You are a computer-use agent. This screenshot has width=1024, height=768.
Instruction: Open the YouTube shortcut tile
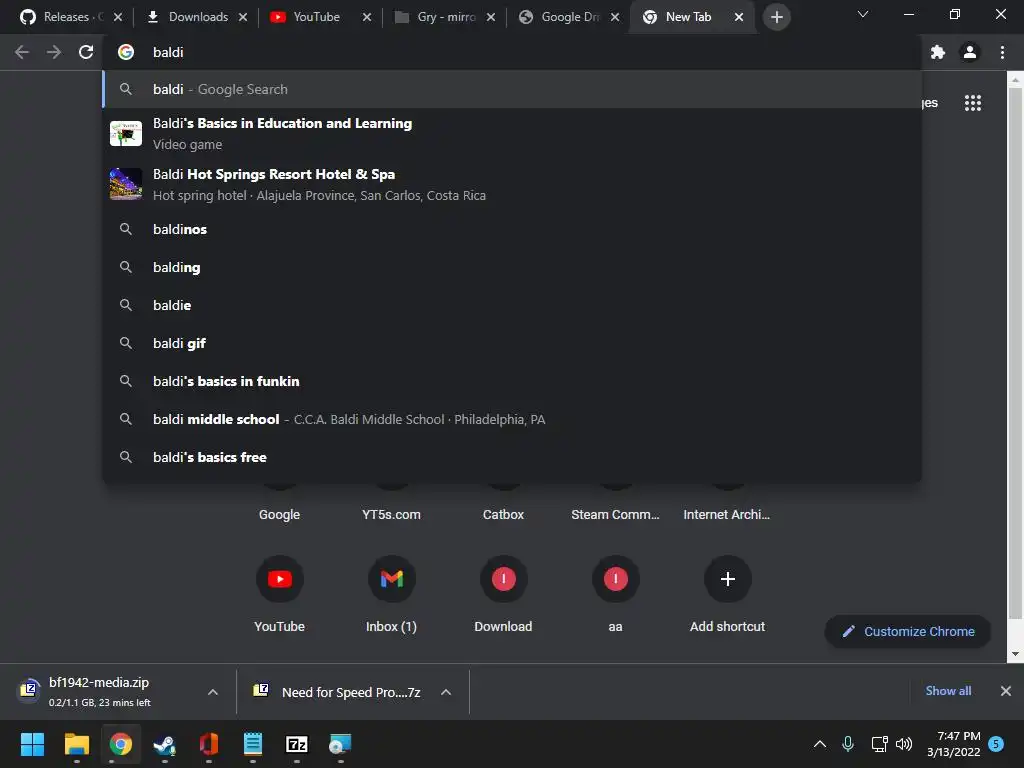280,594
